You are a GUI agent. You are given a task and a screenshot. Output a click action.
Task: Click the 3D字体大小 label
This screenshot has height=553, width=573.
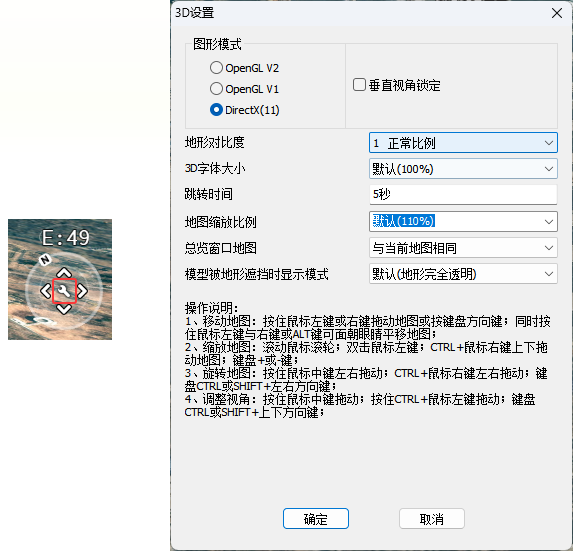[x=215, y=168]
